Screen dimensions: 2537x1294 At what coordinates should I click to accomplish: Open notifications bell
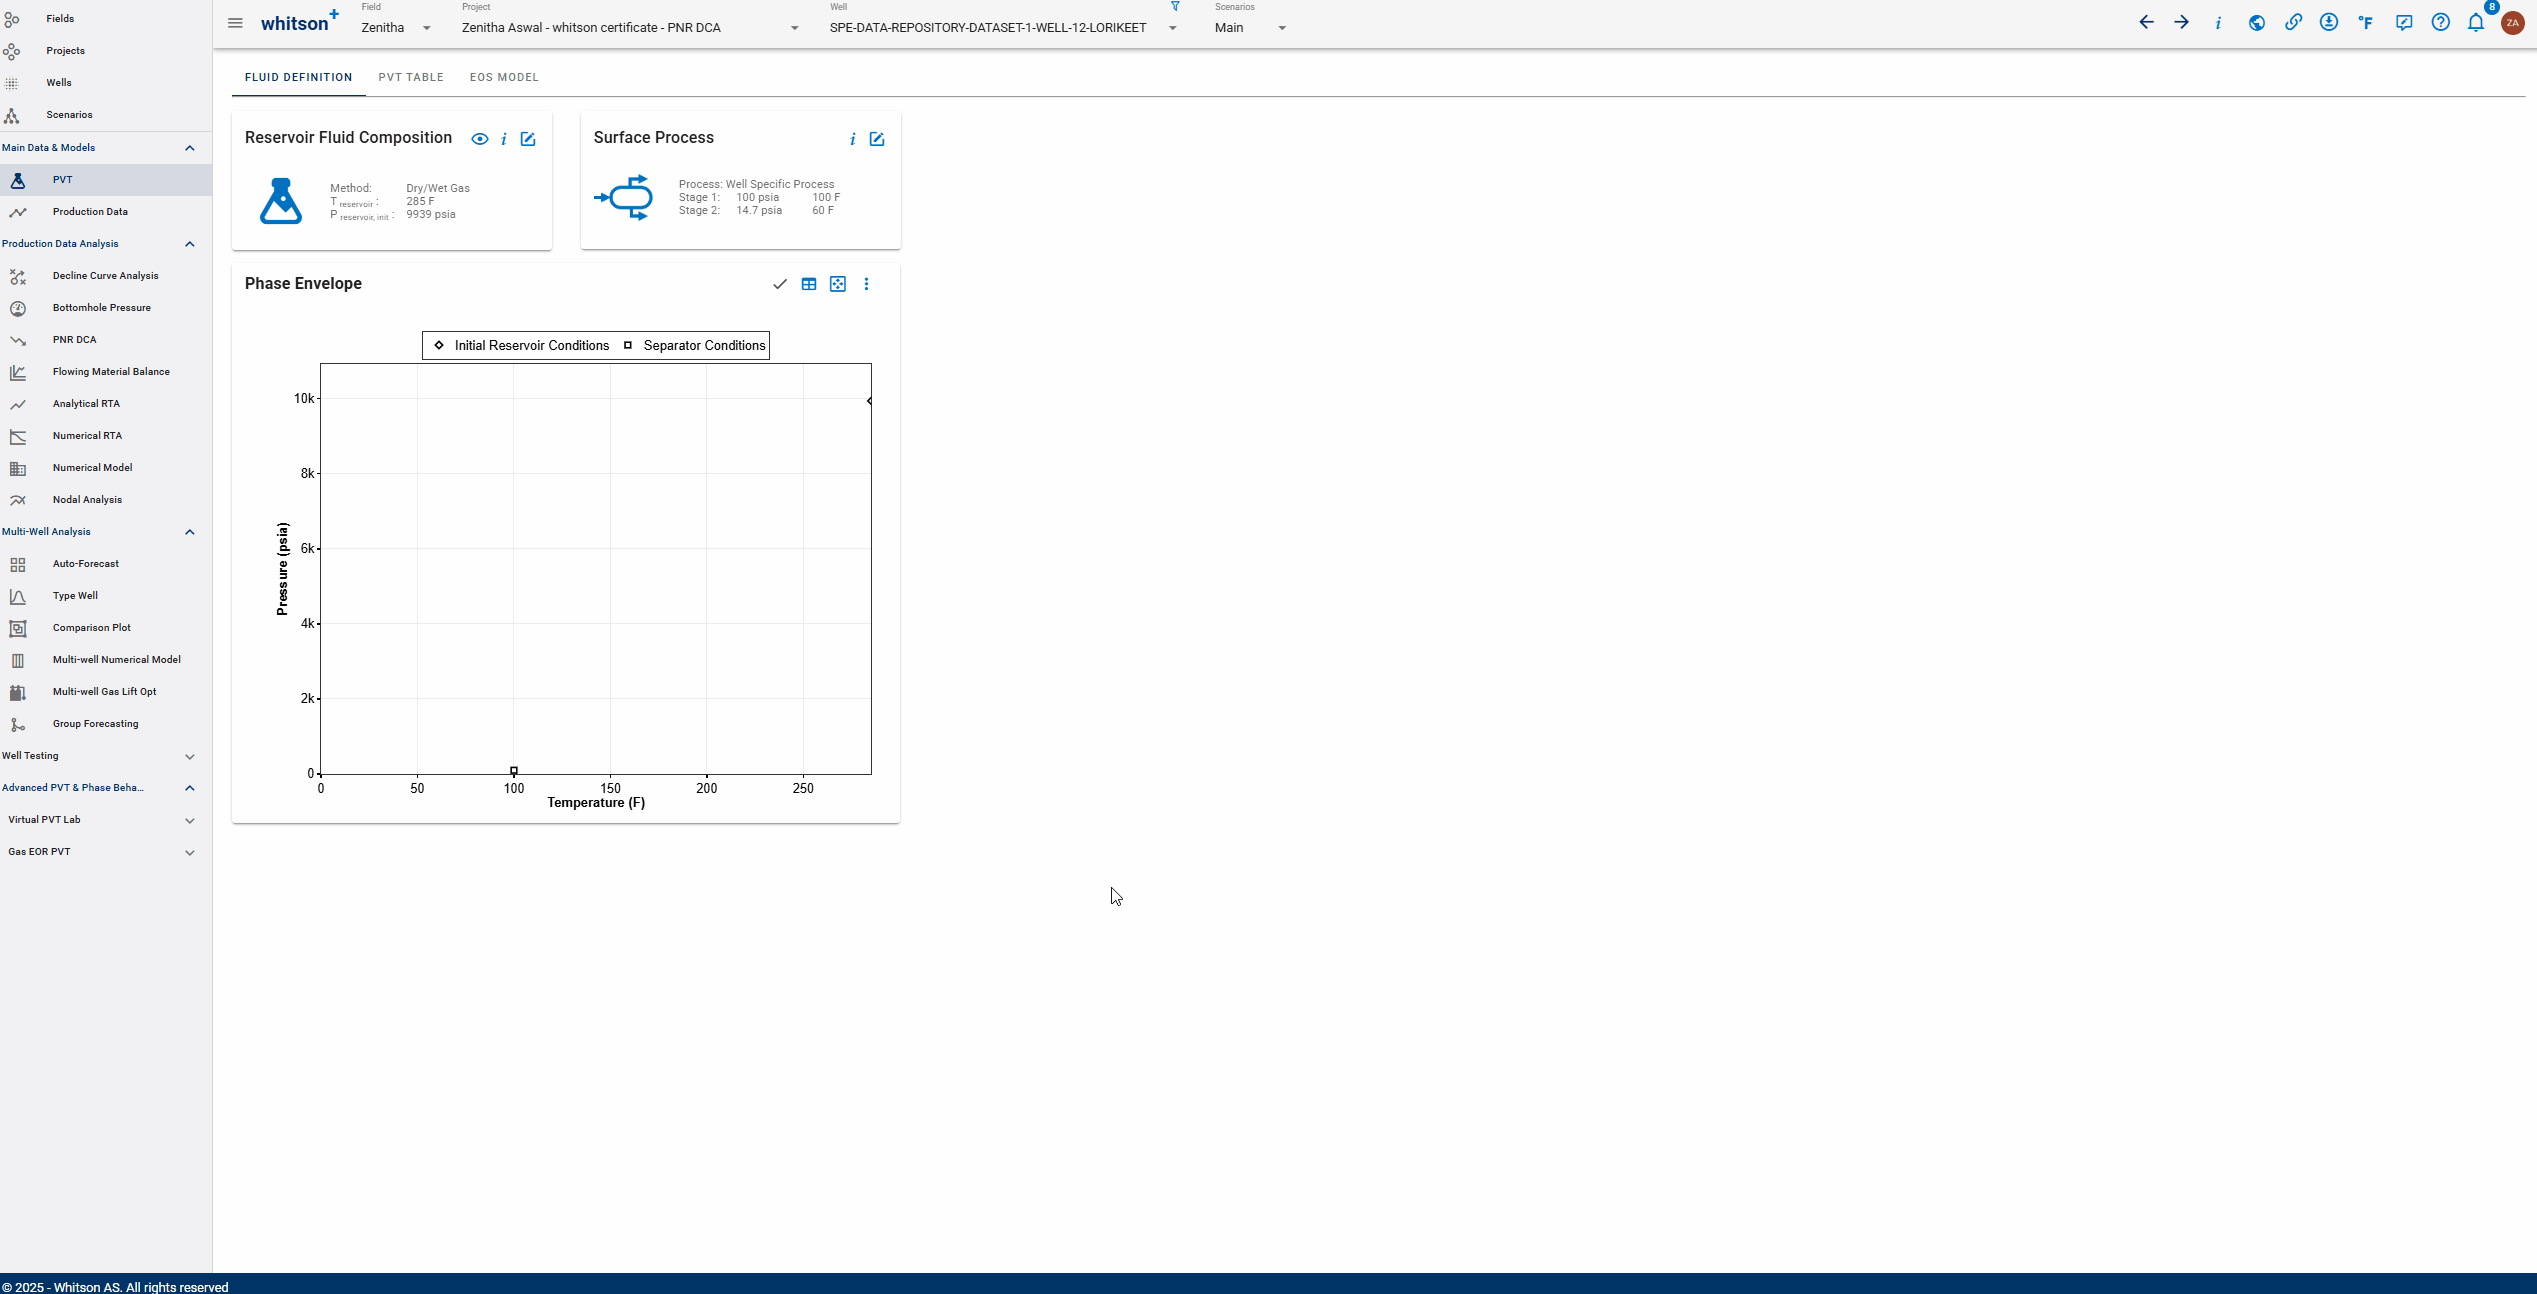(x=2476, y=22)
